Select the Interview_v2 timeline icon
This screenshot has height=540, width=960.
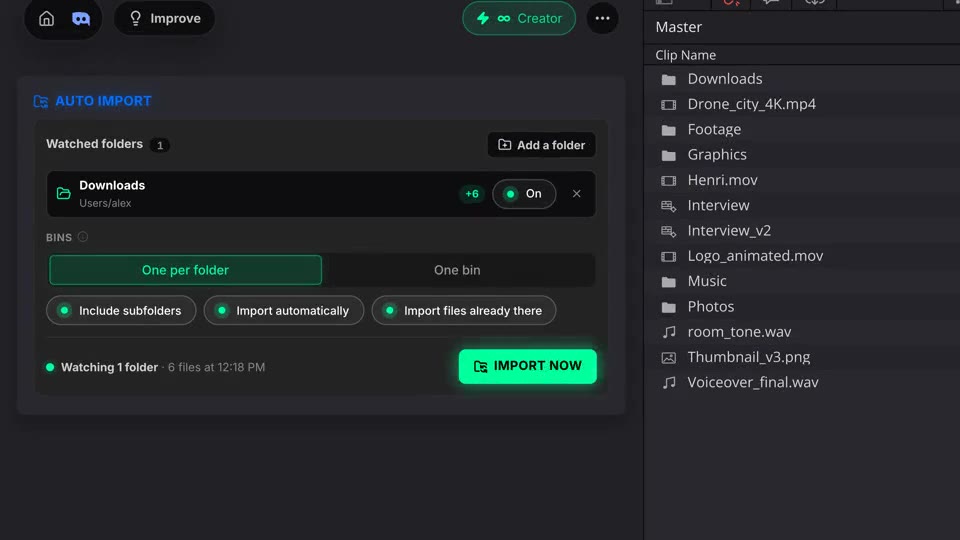(669, 231)
